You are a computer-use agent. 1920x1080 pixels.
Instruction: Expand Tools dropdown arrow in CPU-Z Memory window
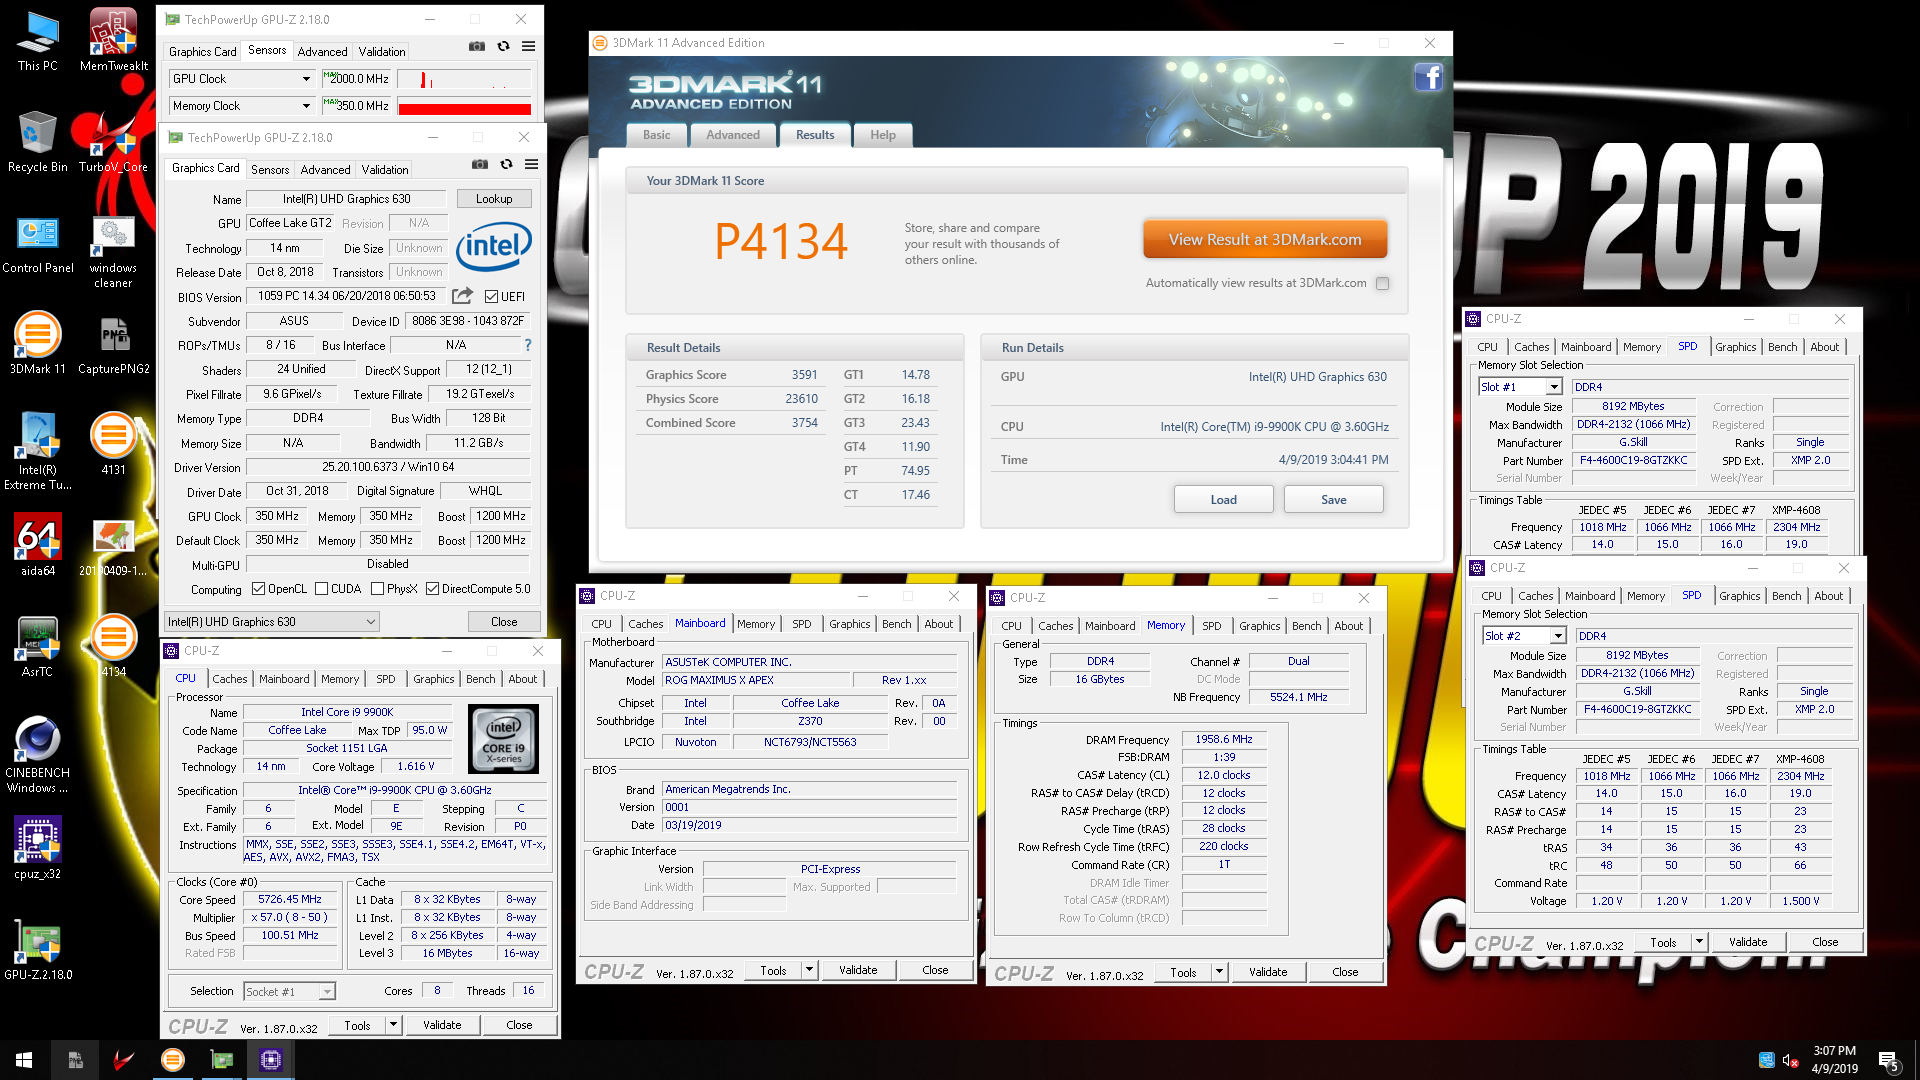coord(1220,972)
